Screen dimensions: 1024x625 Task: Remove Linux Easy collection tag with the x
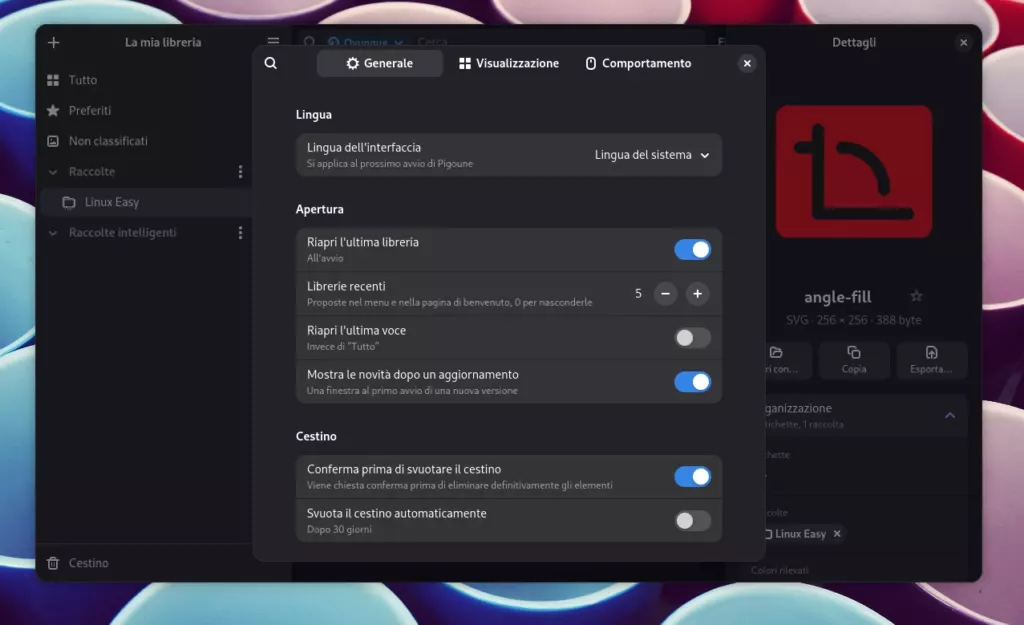click(x=837, y=534)
